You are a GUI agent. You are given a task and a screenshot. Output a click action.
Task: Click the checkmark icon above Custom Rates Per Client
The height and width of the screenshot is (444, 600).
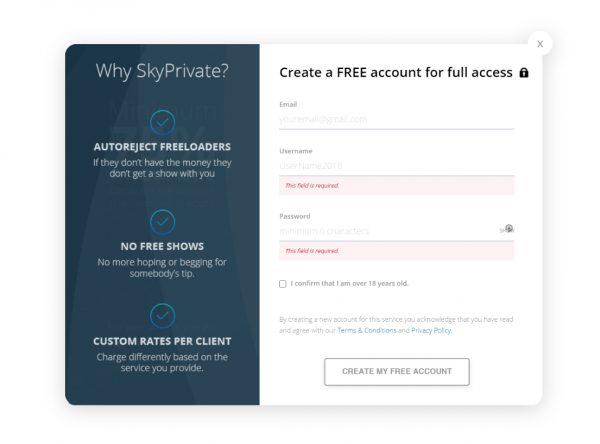tap(162, 316)
